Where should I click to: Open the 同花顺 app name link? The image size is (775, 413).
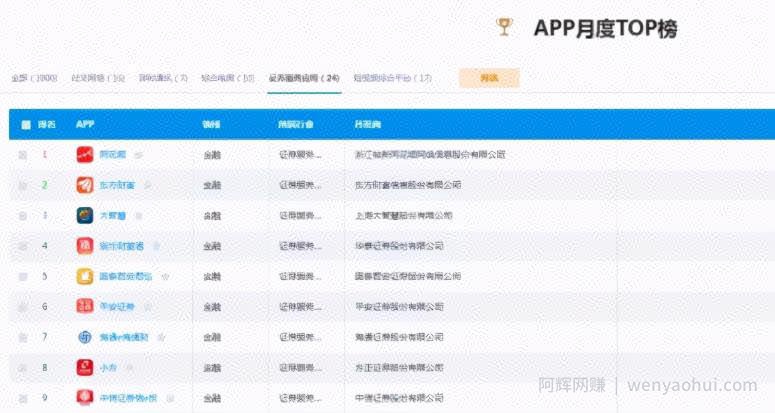coord(113,155)
